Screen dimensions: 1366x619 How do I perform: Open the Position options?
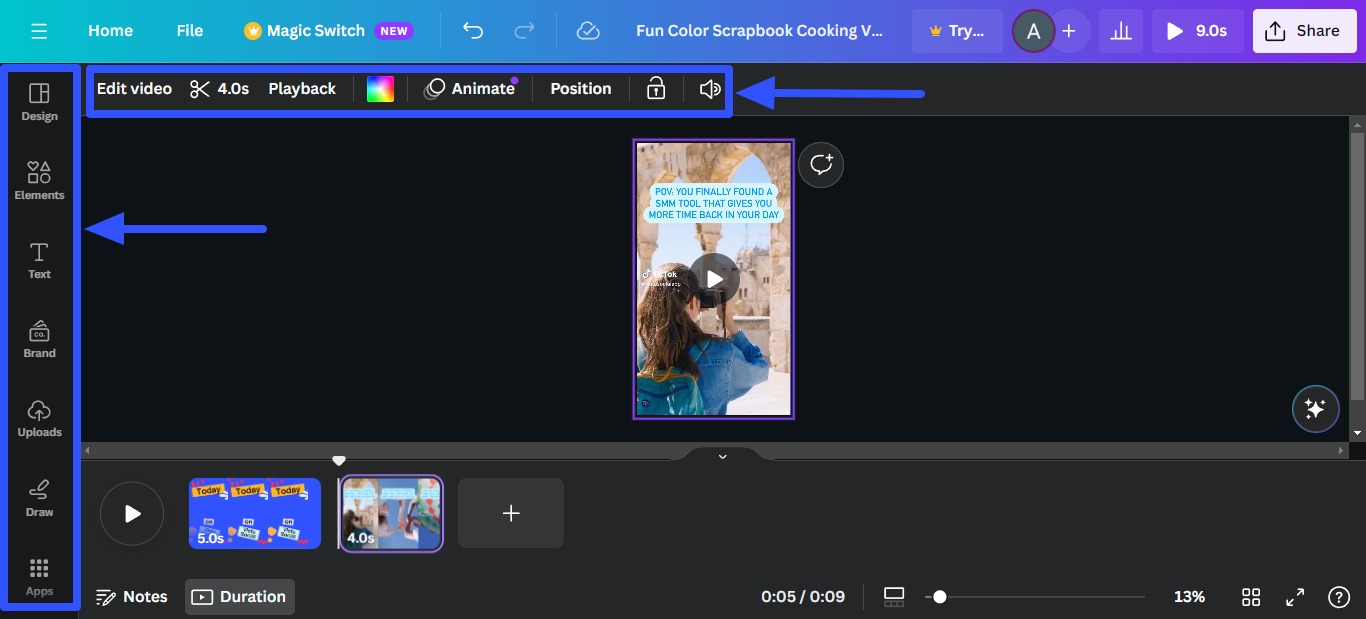click(x=580, y=89)
